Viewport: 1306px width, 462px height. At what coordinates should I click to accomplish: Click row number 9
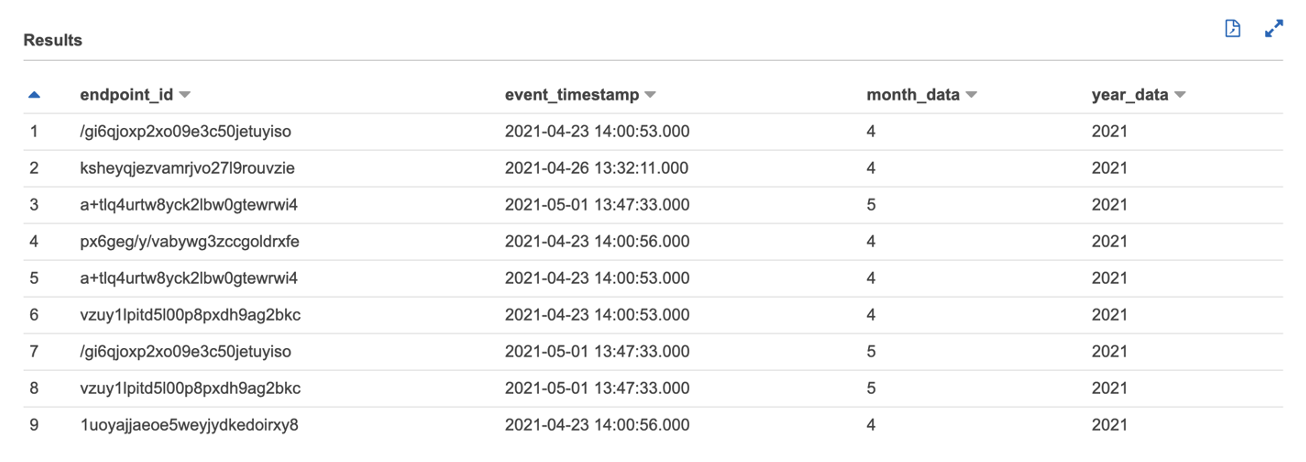click(x=34, y=425)
